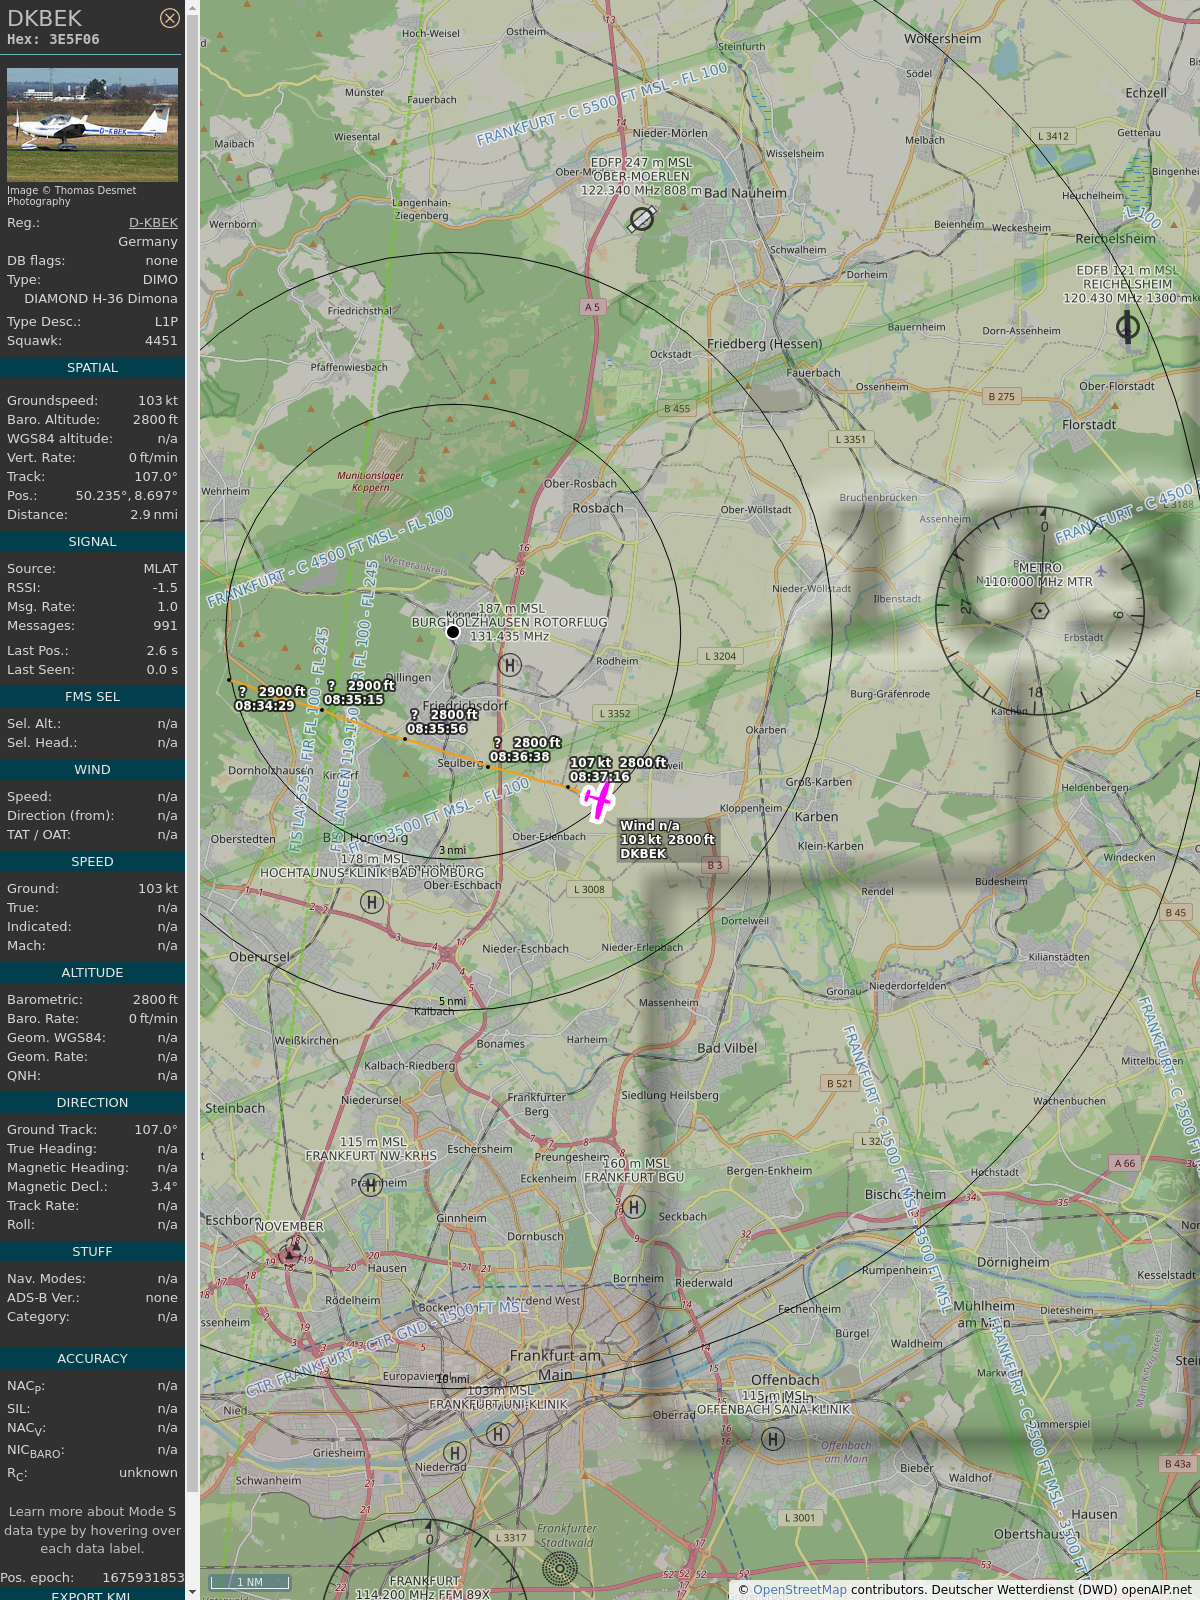Click the Ober-Moerlen EDFP airfield symbol
The image size is (1200, 1600).
(642, 218)
